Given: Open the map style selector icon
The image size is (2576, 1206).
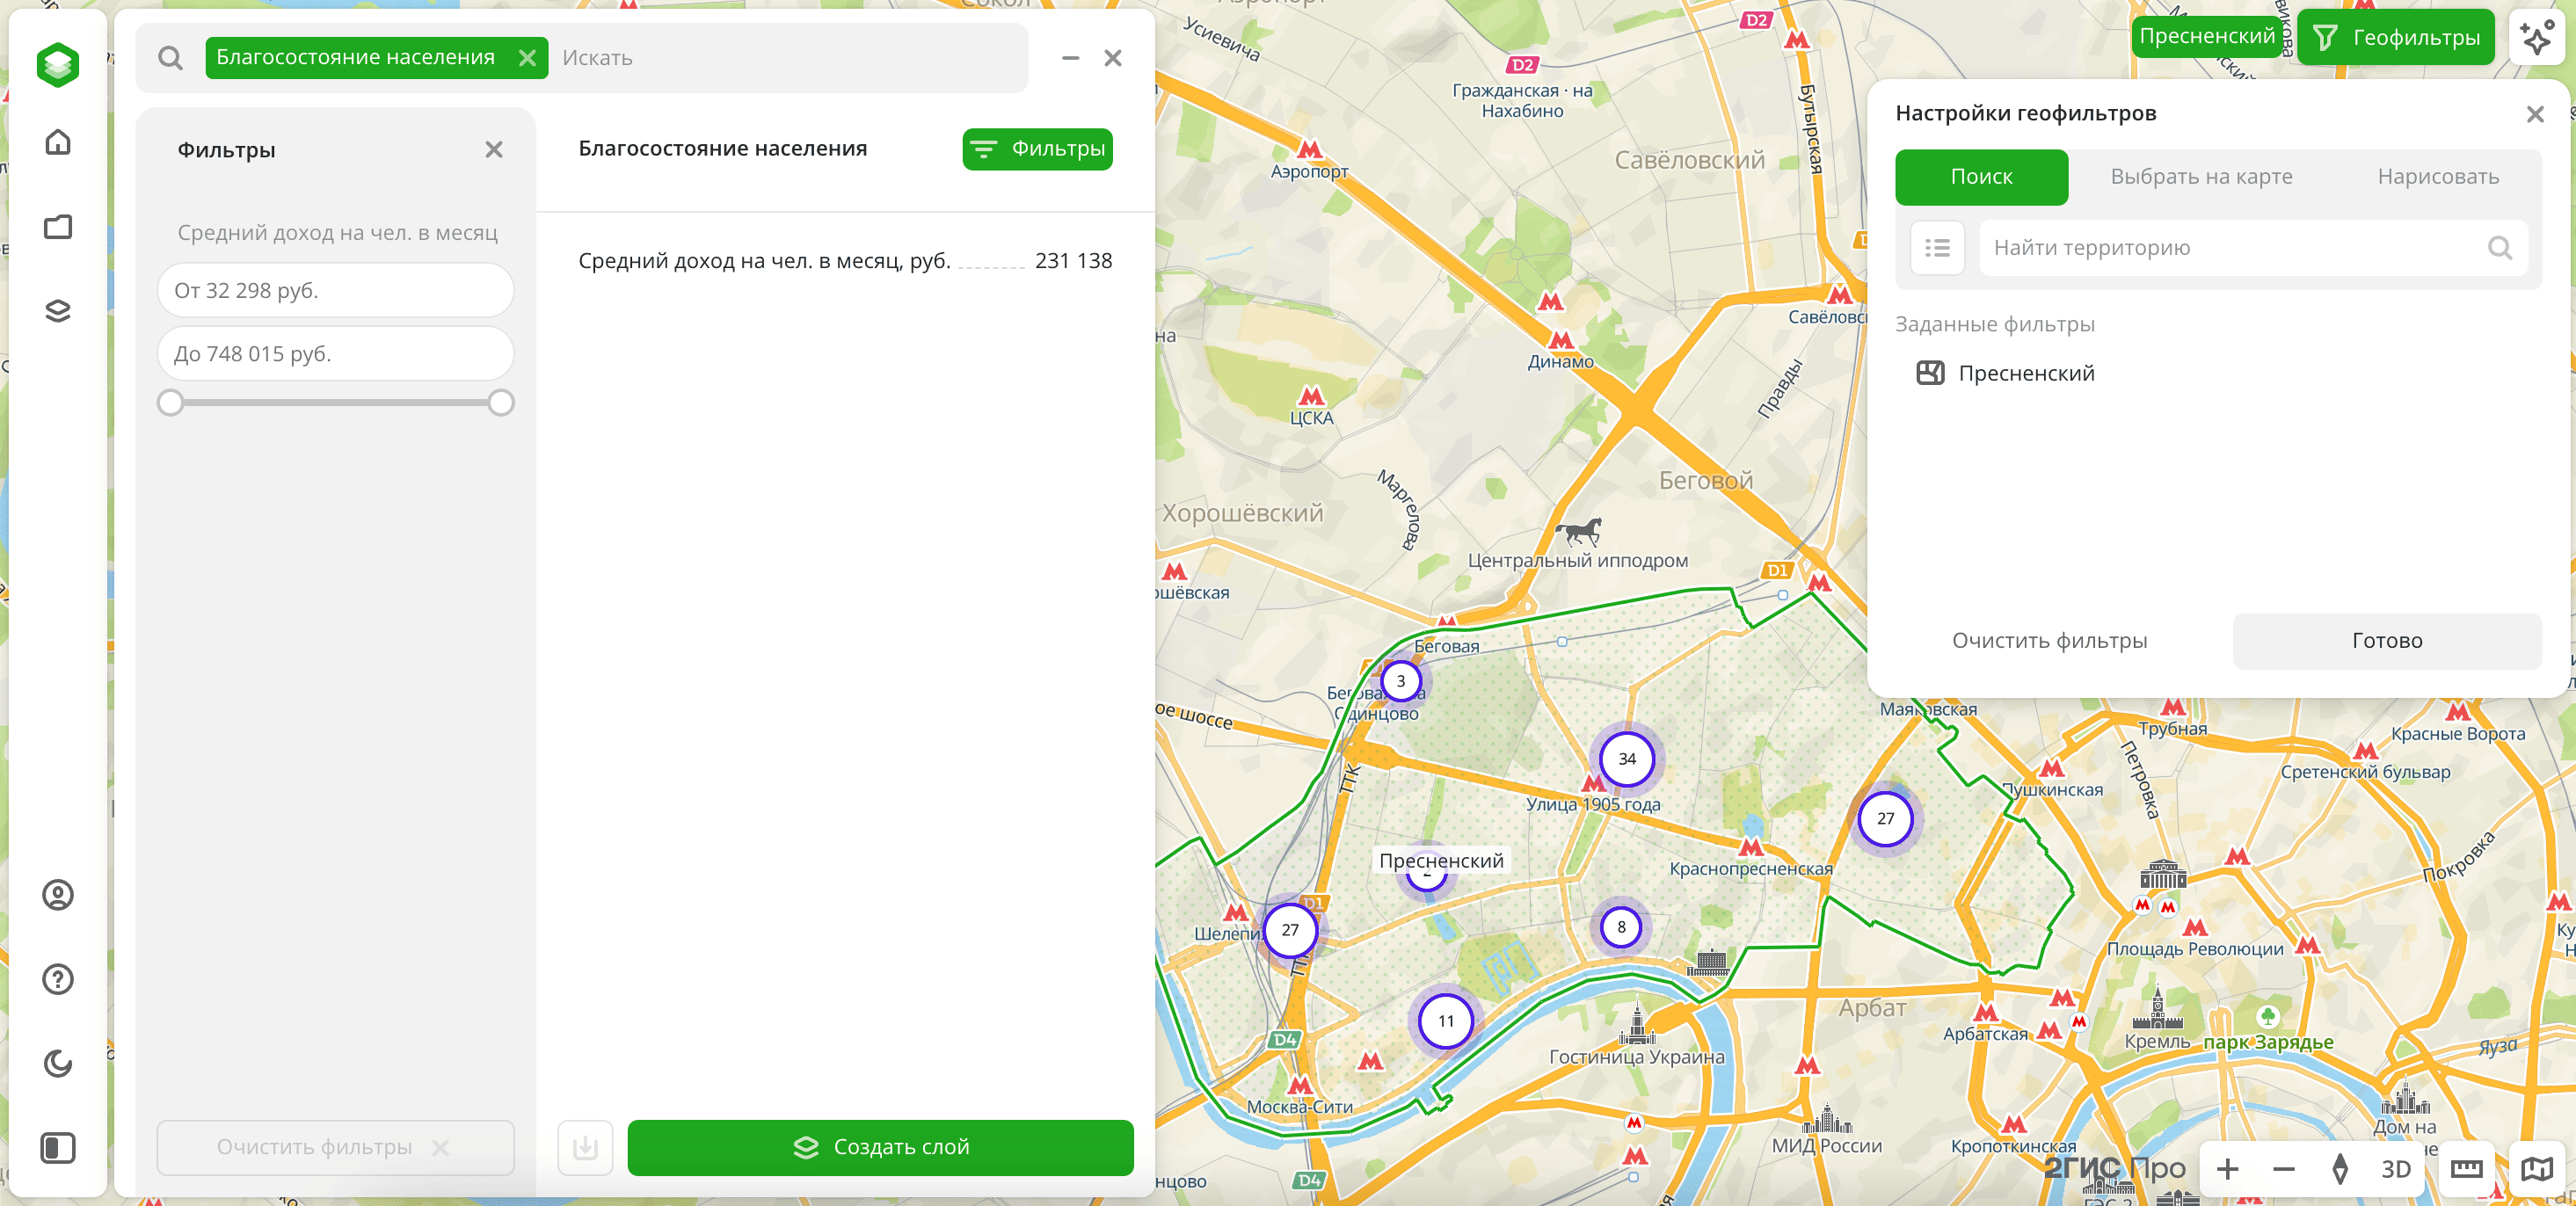Looking at the screenshot, I should pos(2537,1169).
